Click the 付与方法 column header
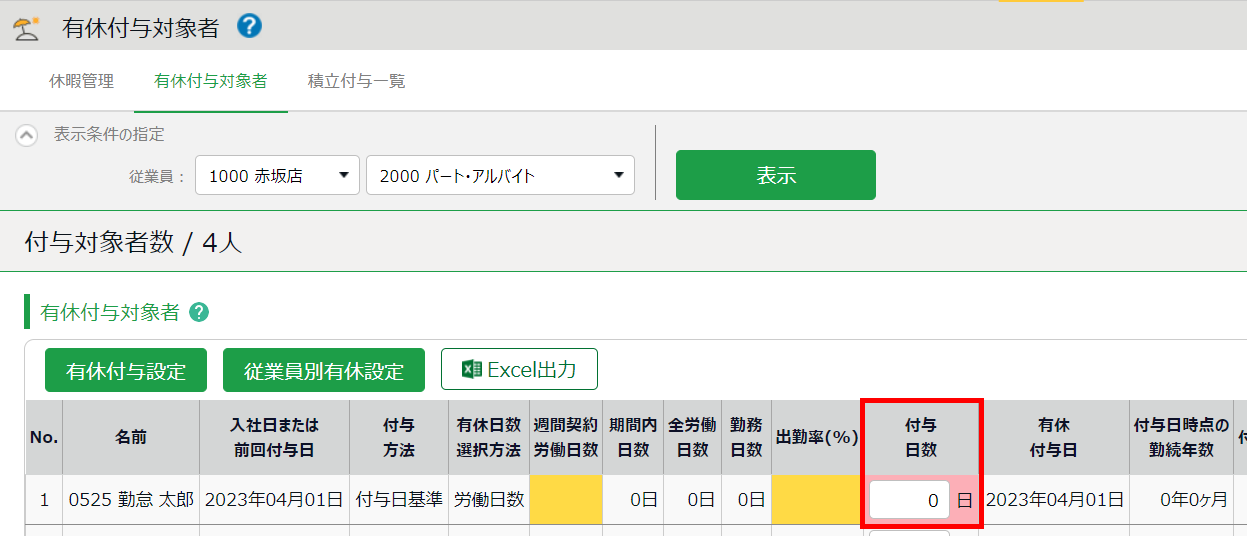 pos(398,438)
